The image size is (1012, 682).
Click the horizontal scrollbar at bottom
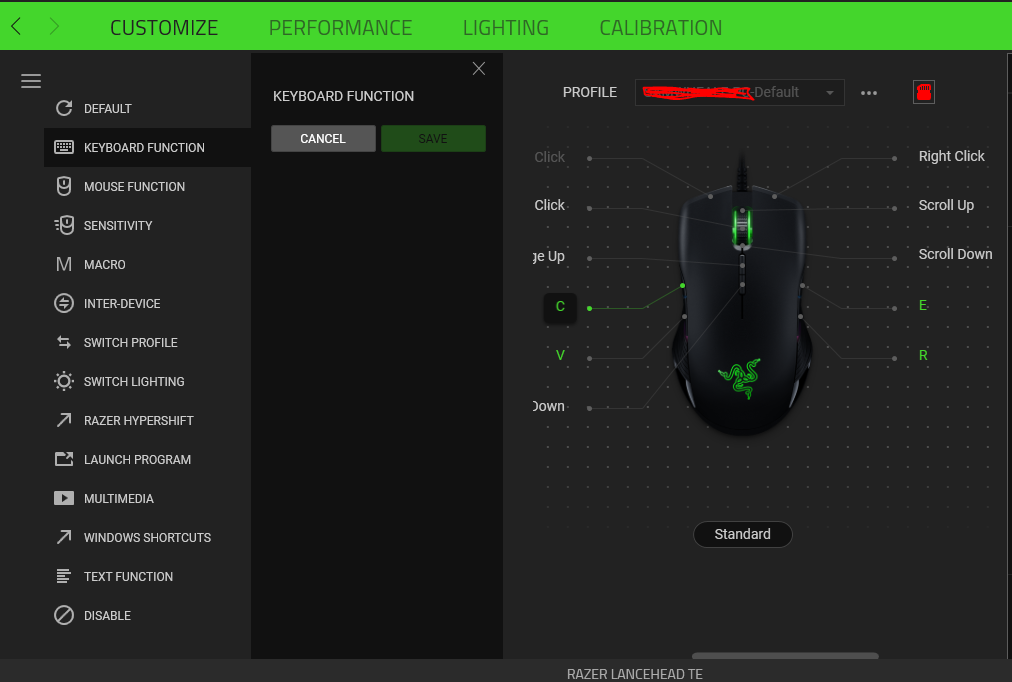point(785,656)
